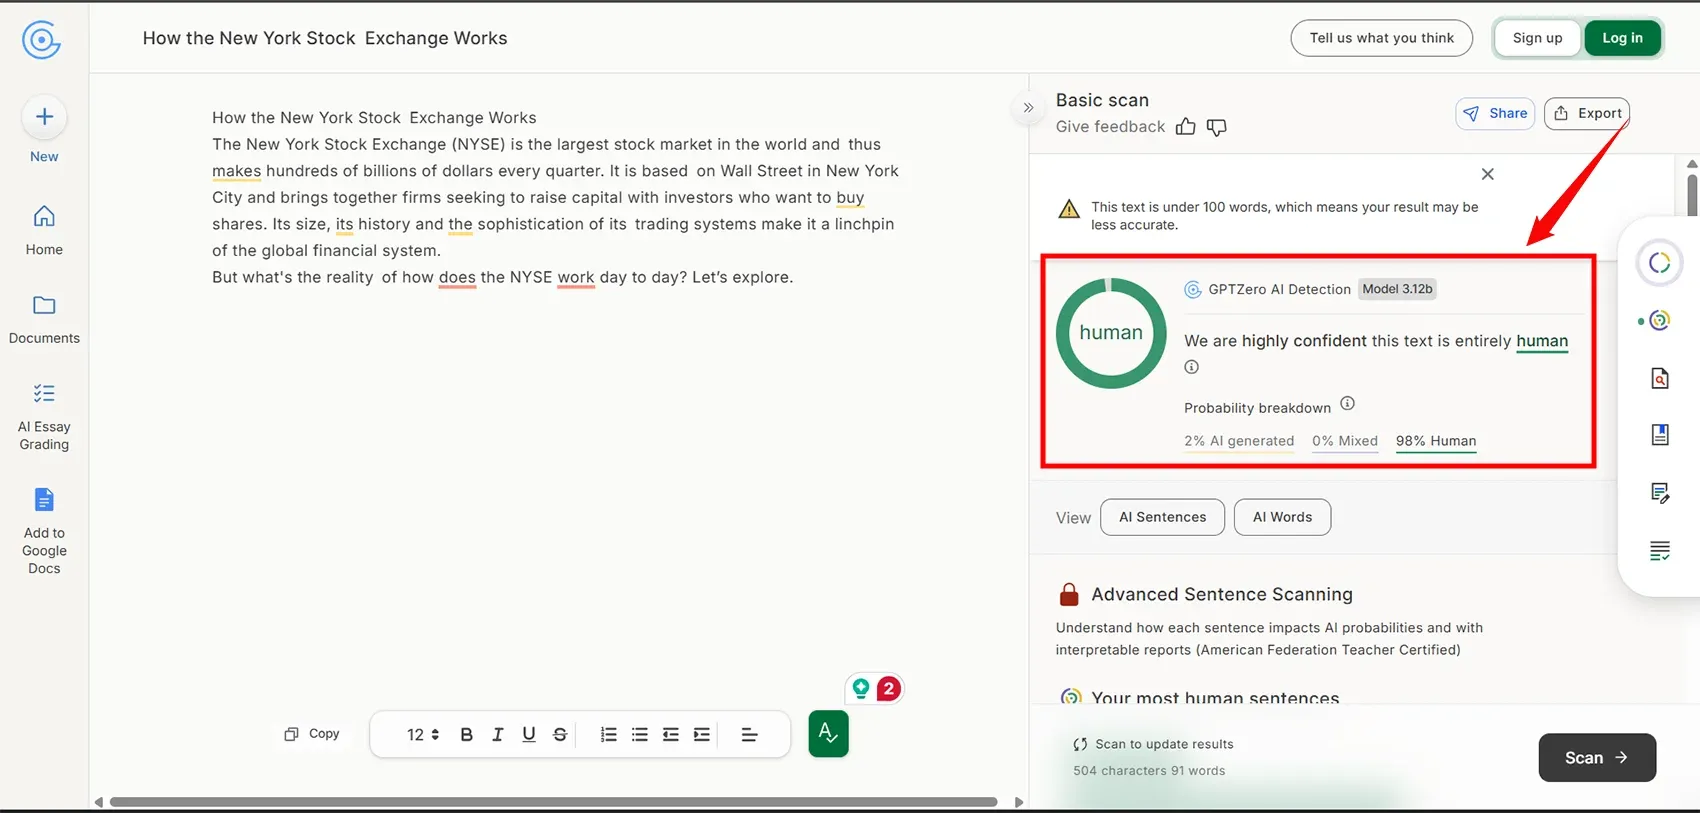This screenshot has width=1700, height=813.
Task: Toggle italic formatting
Action: 497,735
